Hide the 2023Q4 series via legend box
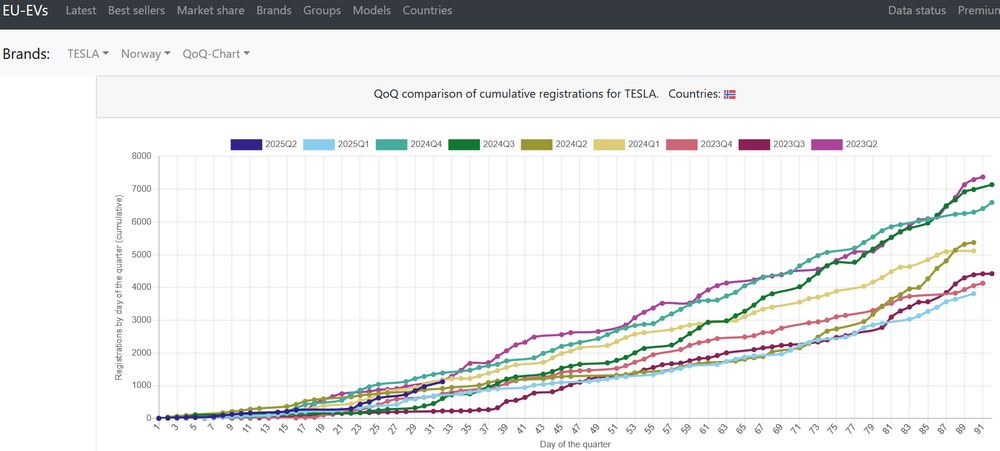The height and width of the screenshot is (451, 1000). (x=682, y=144)
